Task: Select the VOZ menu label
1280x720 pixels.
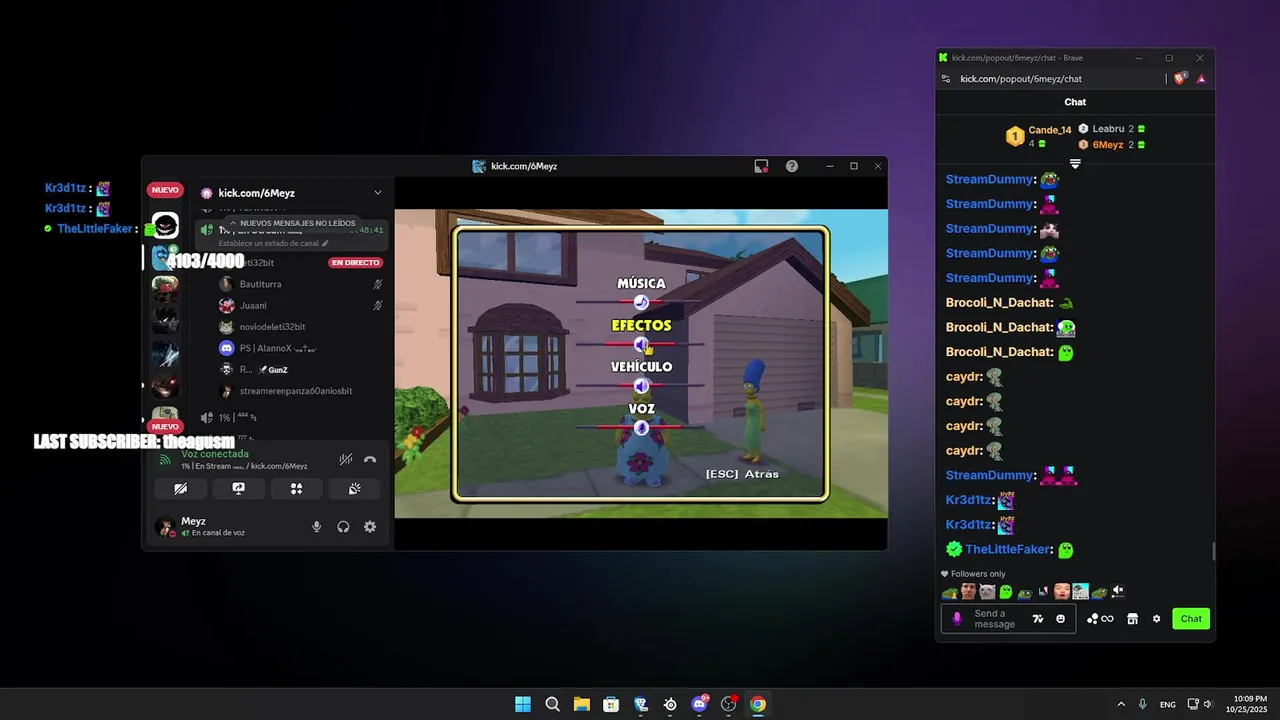Action: coord(641,409)
